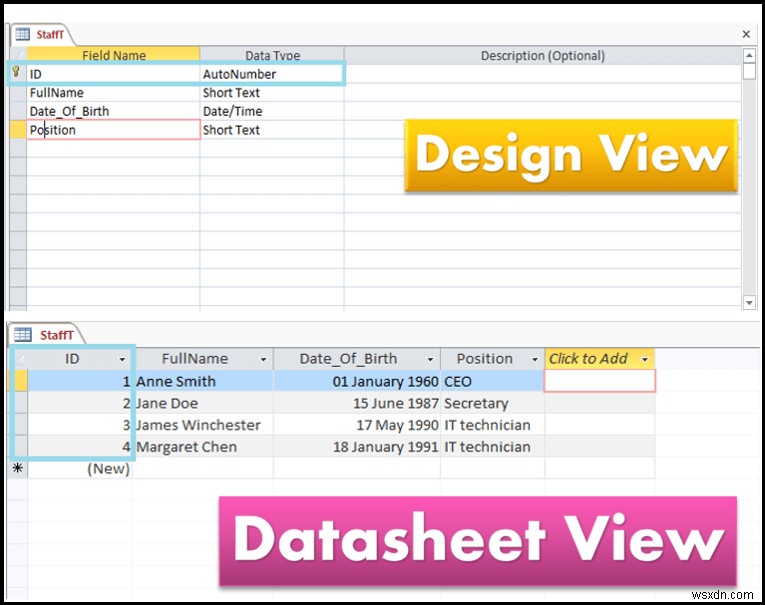Image resolution: width=765 pixels, height=605 pixels.
Task: Click the 17 May 1990 date cell
Action: 357,425
